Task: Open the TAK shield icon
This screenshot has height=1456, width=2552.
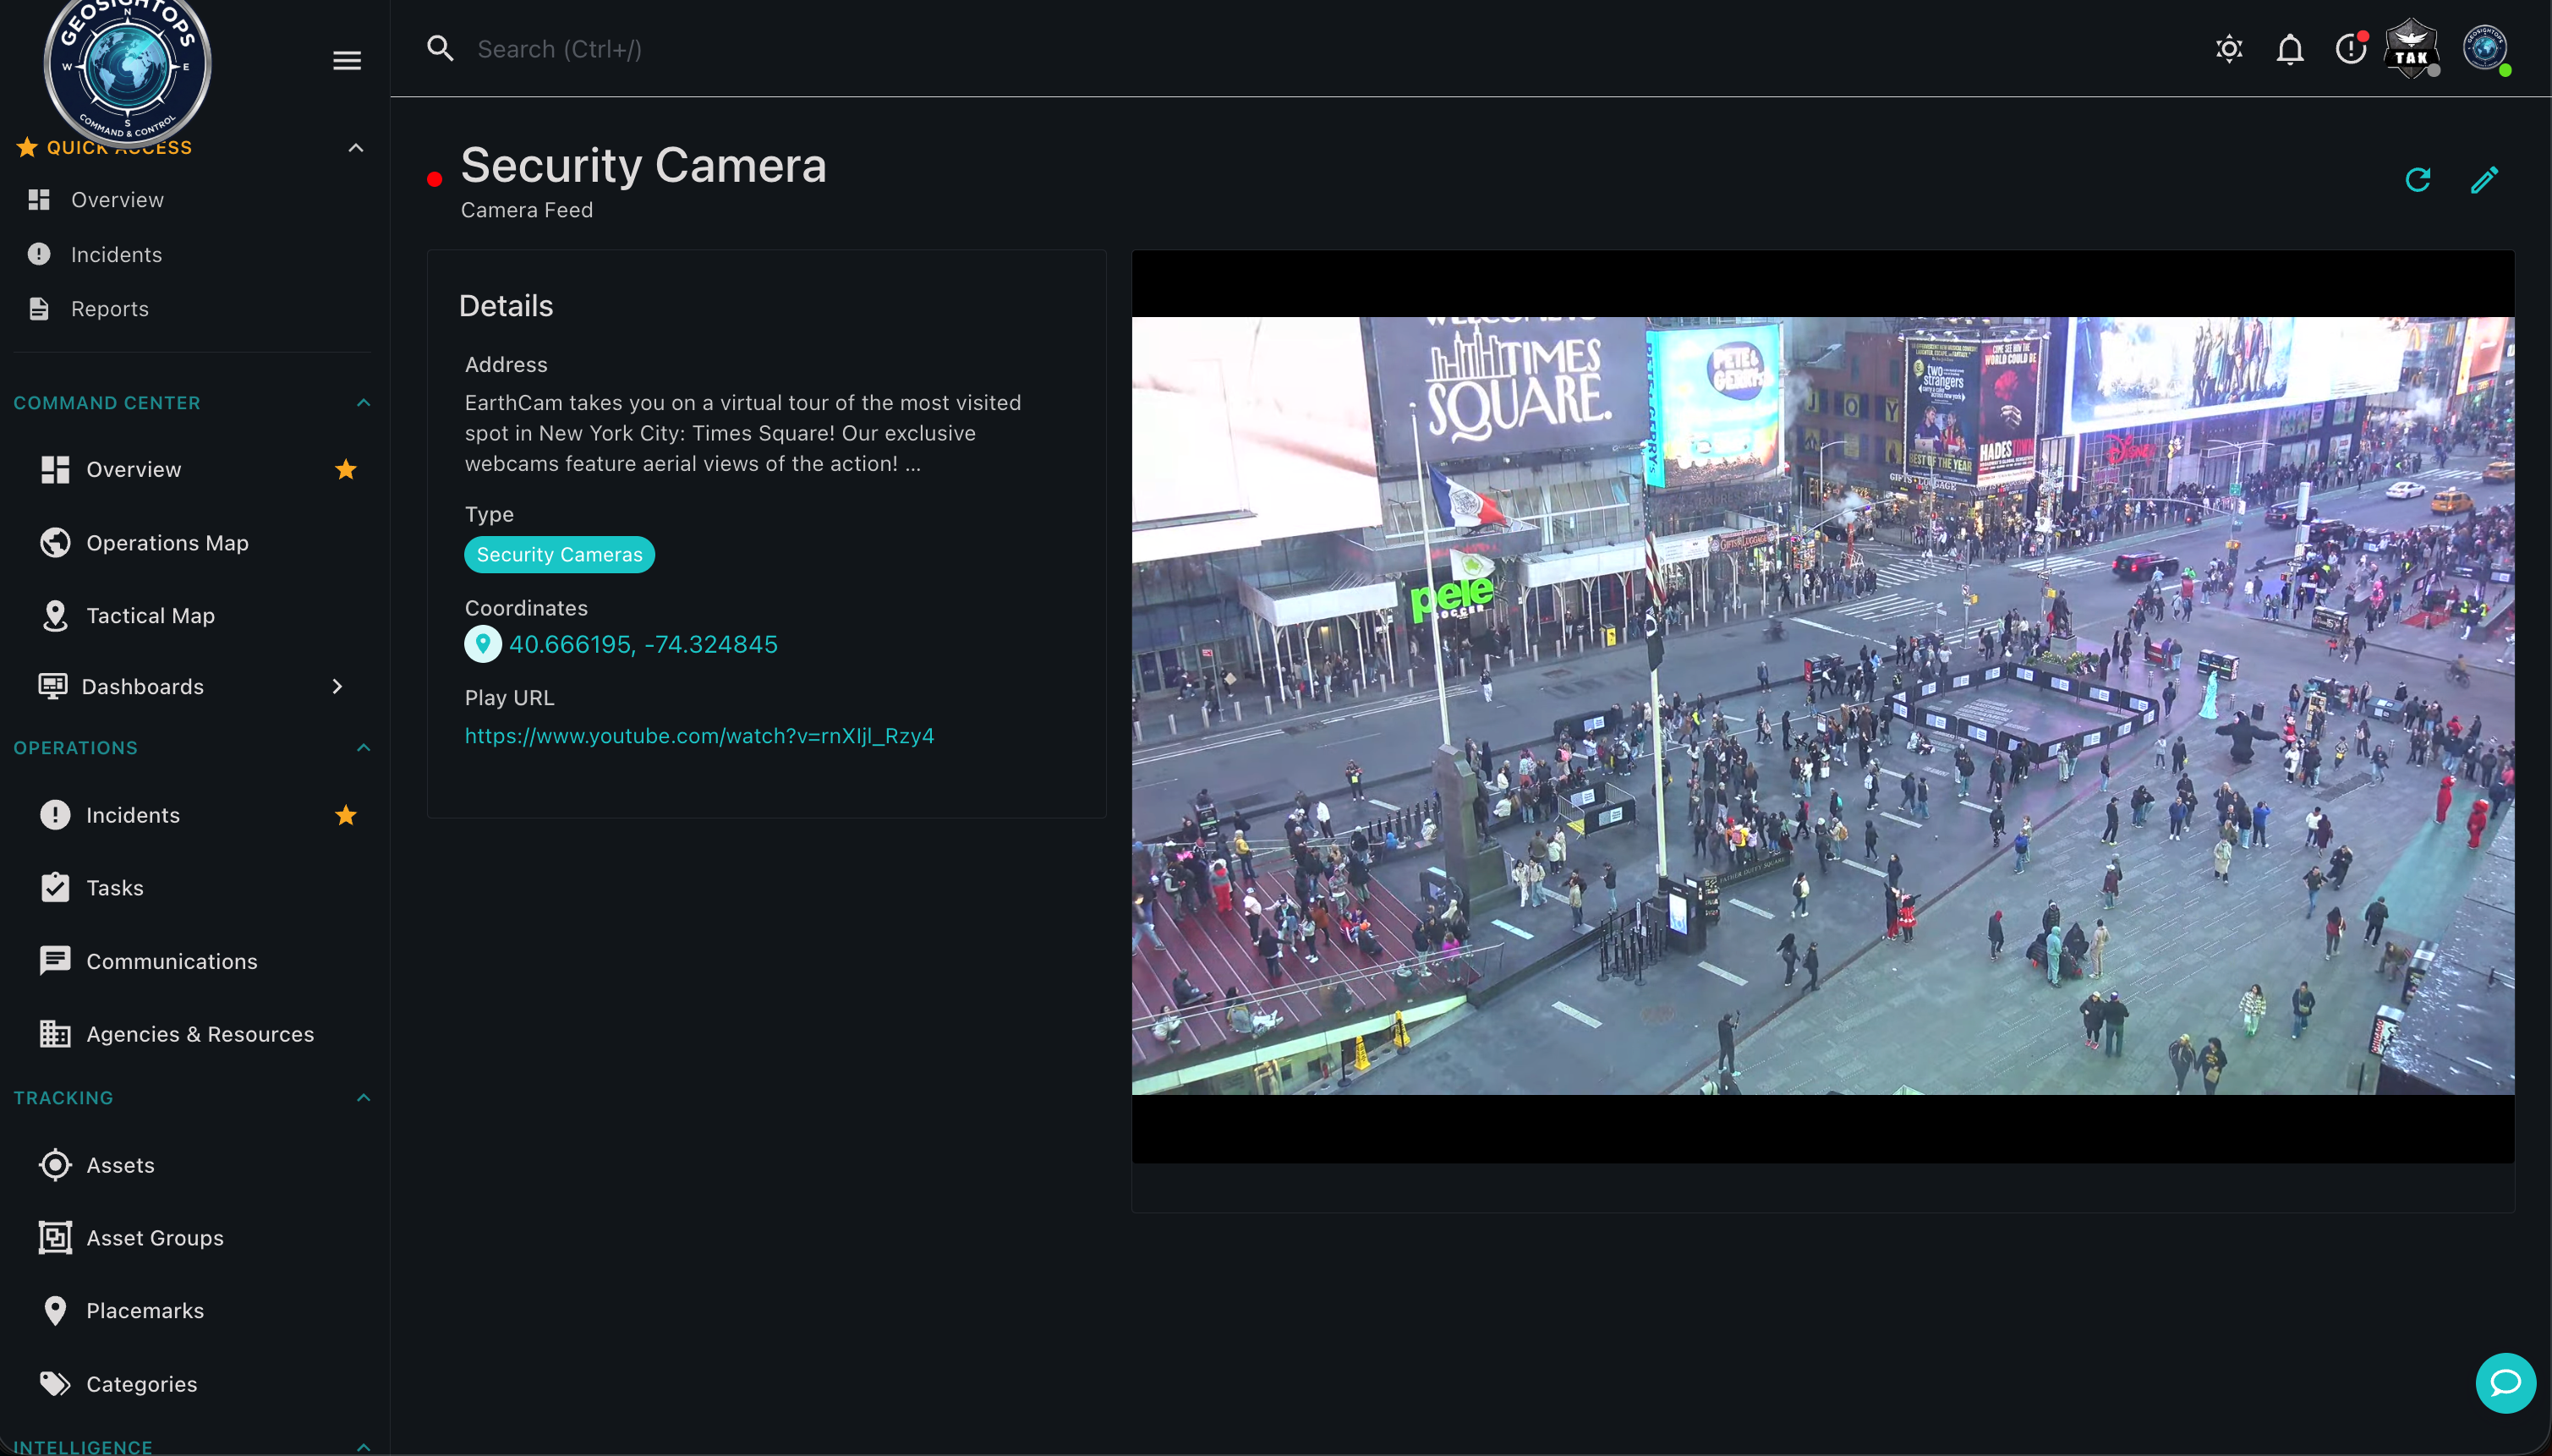Action: 2412,48
